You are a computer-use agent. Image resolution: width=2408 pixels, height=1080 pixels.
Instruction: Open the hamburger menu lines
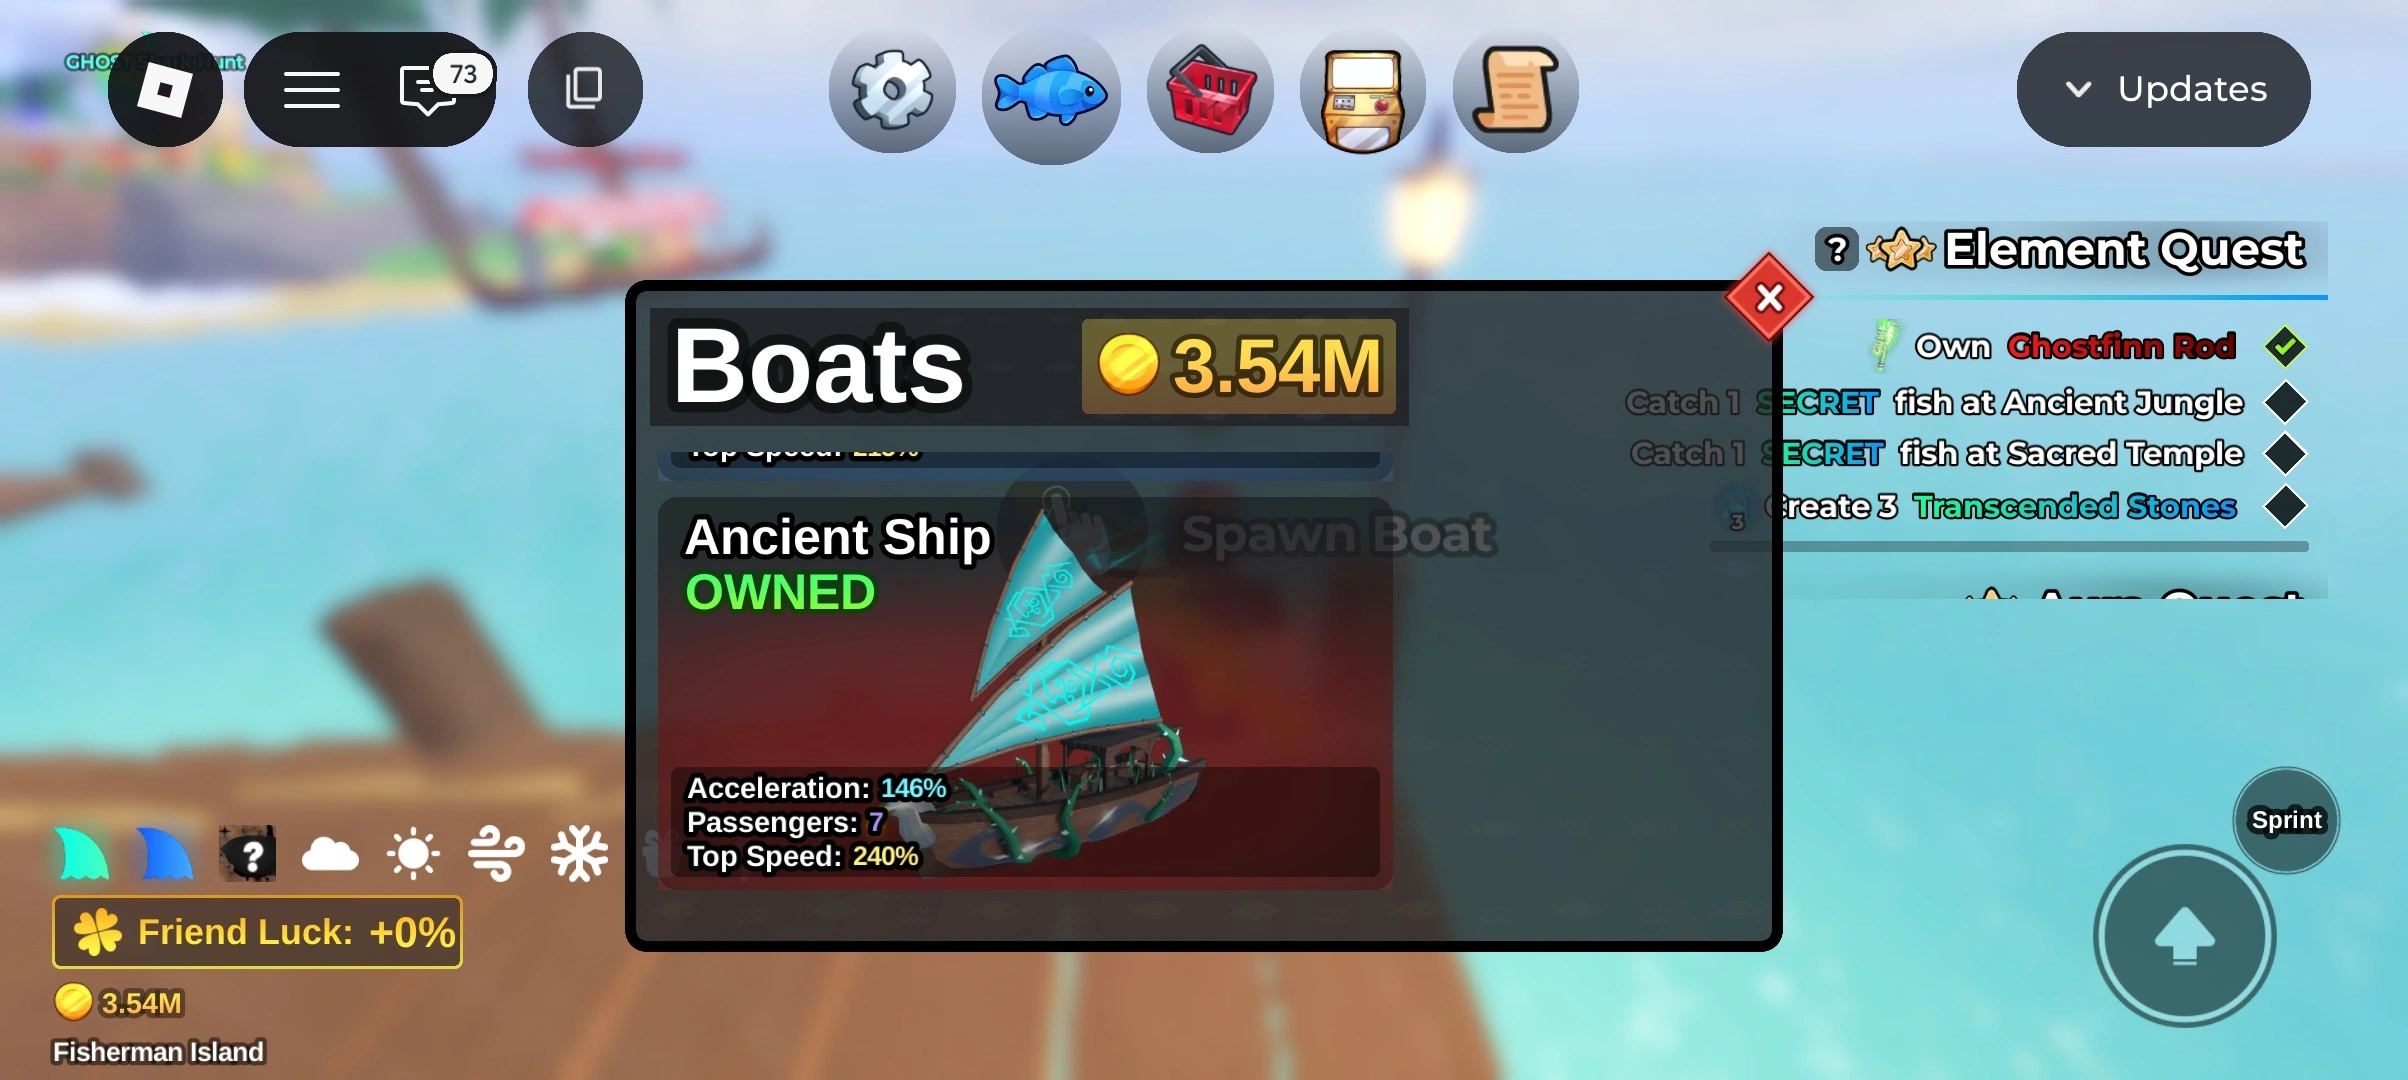tap(312, 89)
